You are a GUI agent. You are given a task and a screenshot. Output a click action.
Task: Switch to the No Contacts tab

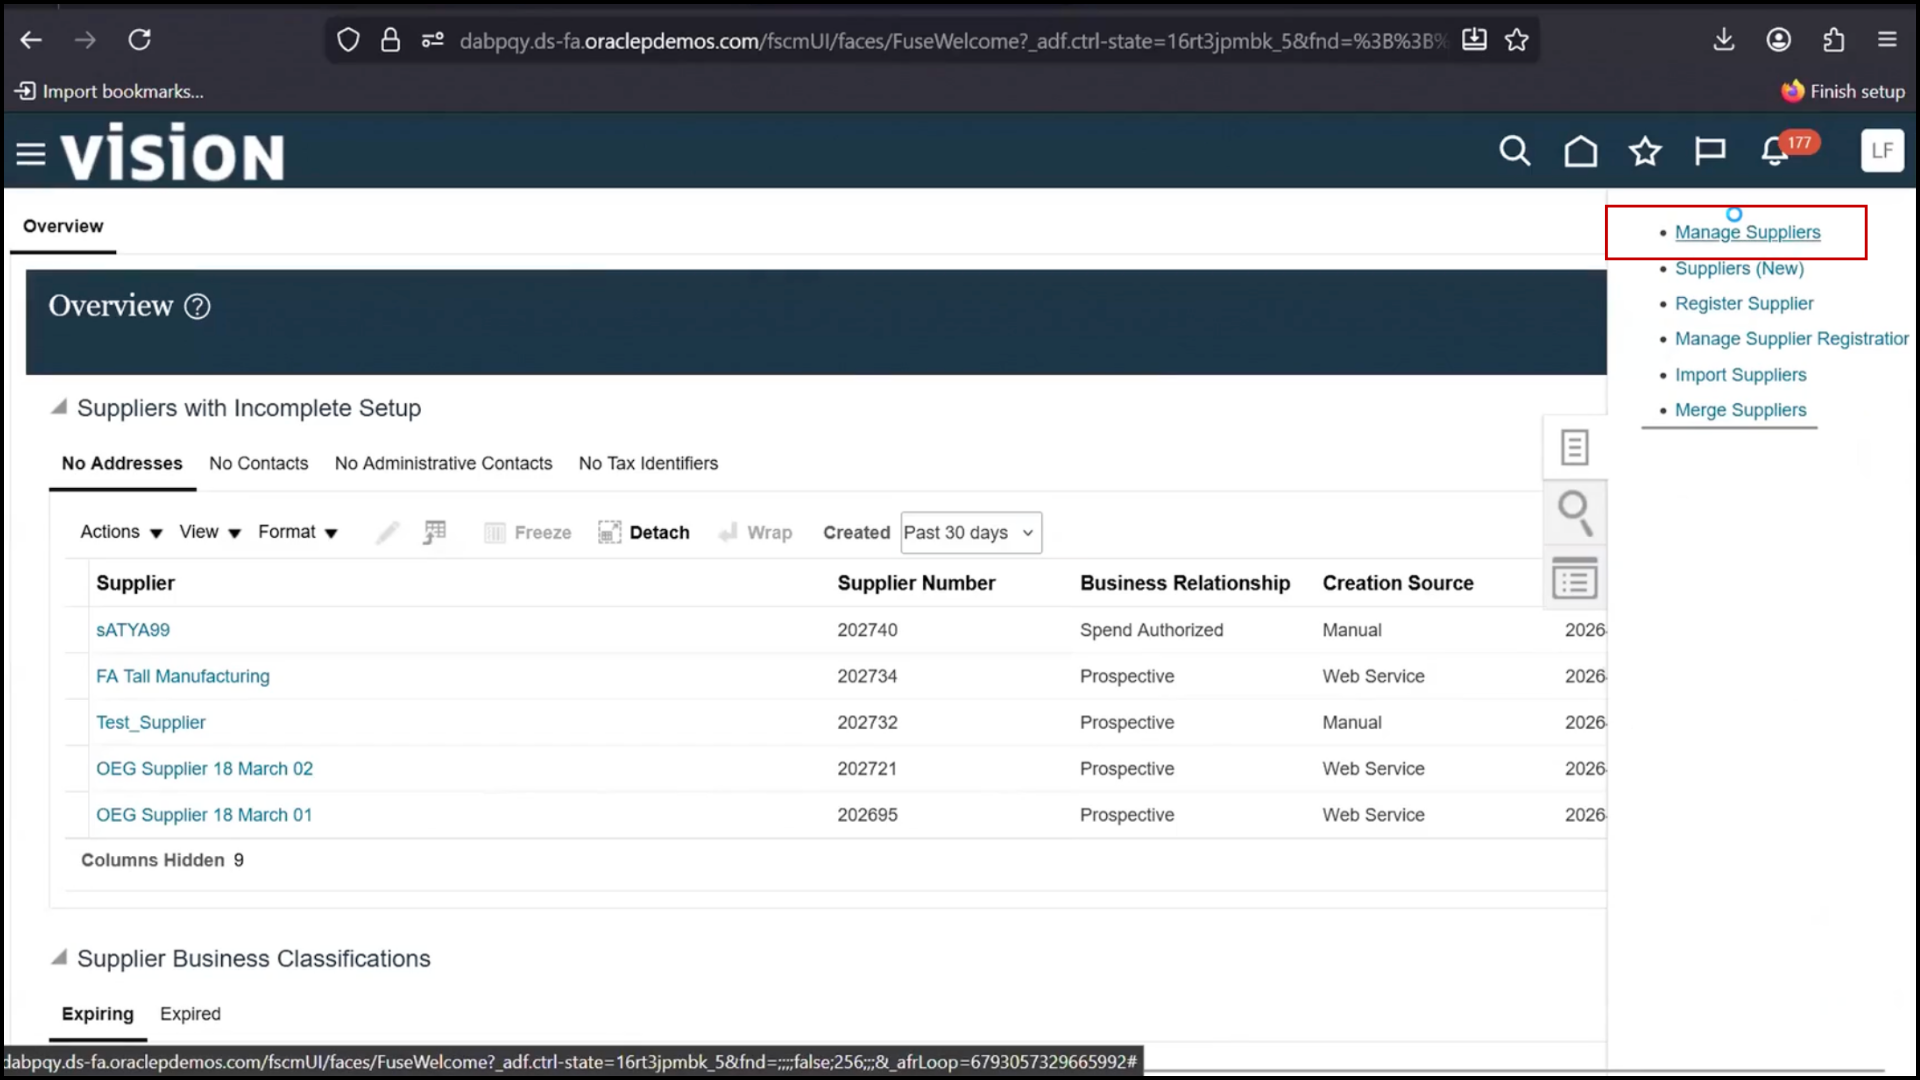258,463
